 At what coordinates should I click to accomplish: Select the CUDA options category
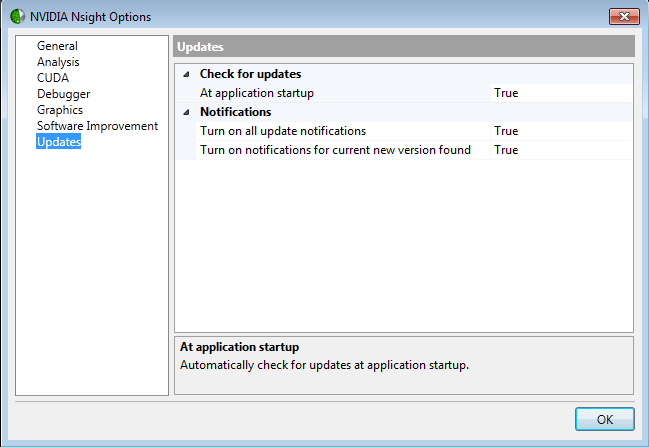click(53, 78)
